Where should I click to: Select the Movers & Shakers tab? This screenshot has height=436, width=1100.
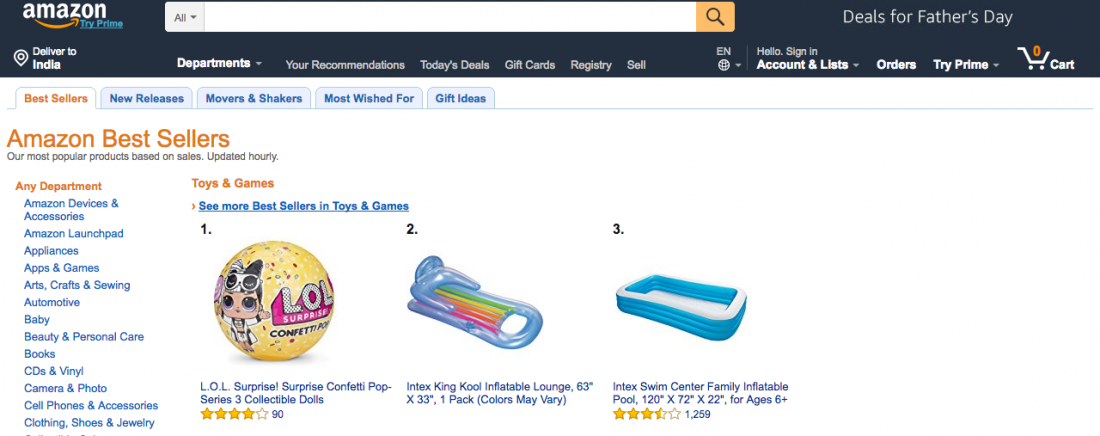coord(254,98)
